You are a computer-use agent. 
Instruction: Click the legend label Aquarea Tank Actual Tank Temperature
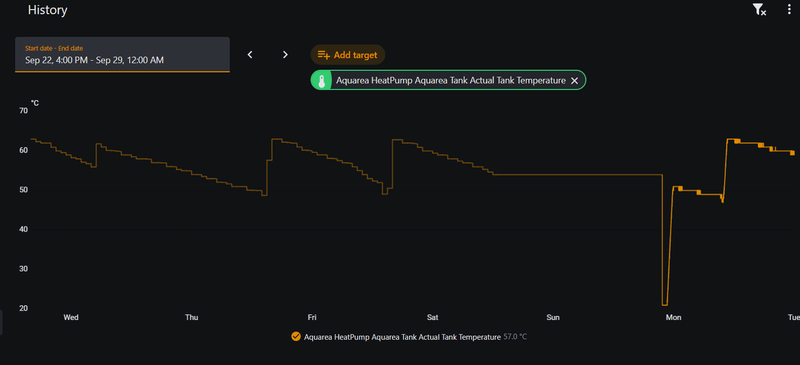coord(403,337)
